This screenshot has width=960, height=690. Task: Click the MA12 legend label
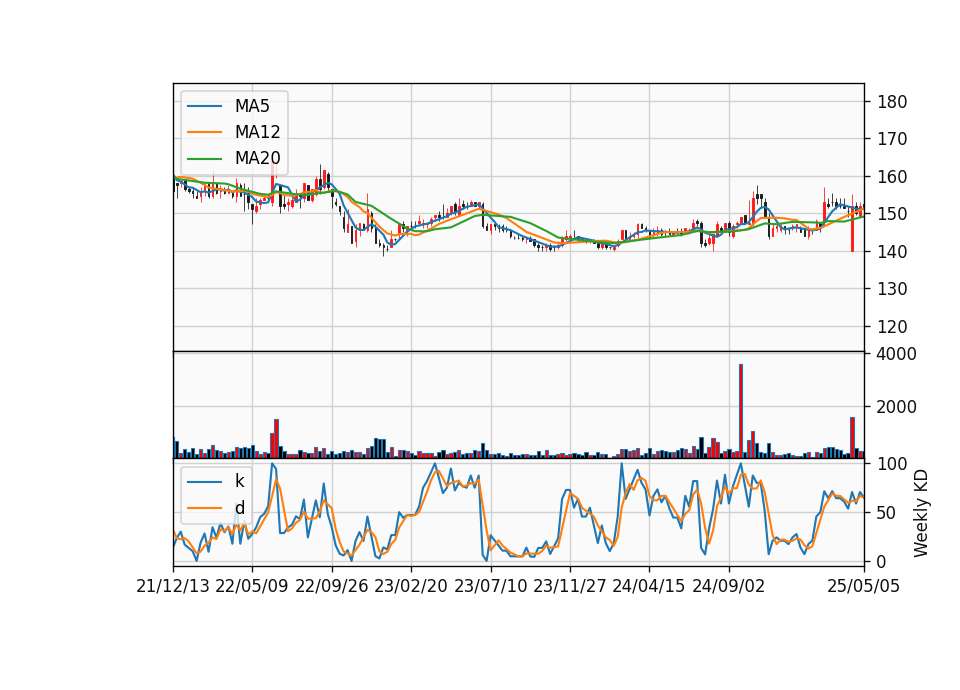point(257,132)
